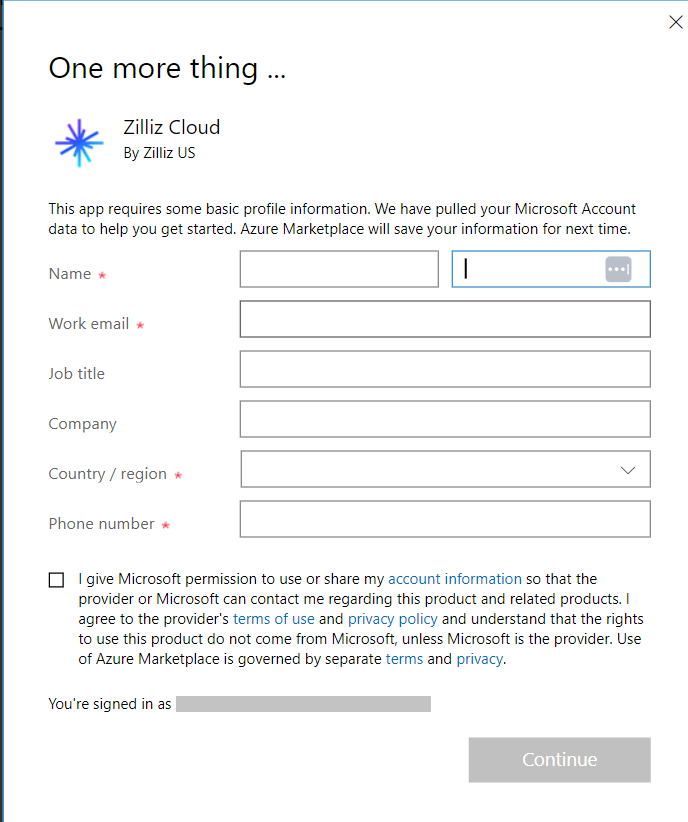
Task: Click the Zilliz Cloud star logo icon
Action: click(x=79, y=141)
